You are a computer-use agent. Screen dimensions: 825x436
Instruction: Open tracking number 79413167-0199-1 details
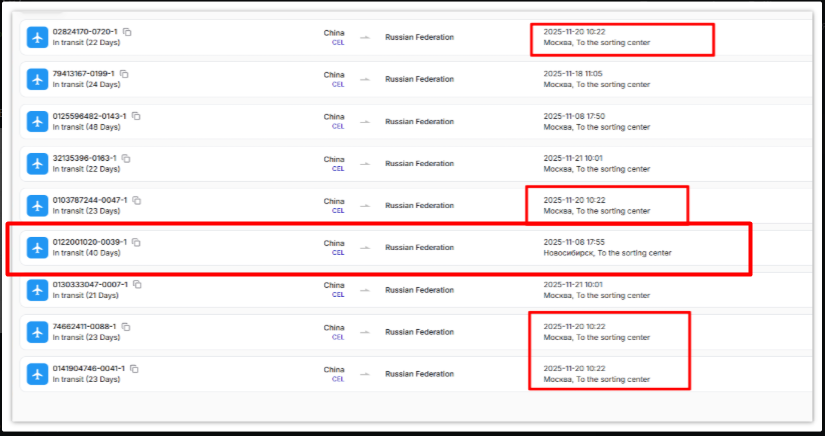click(x=83, y=74)
